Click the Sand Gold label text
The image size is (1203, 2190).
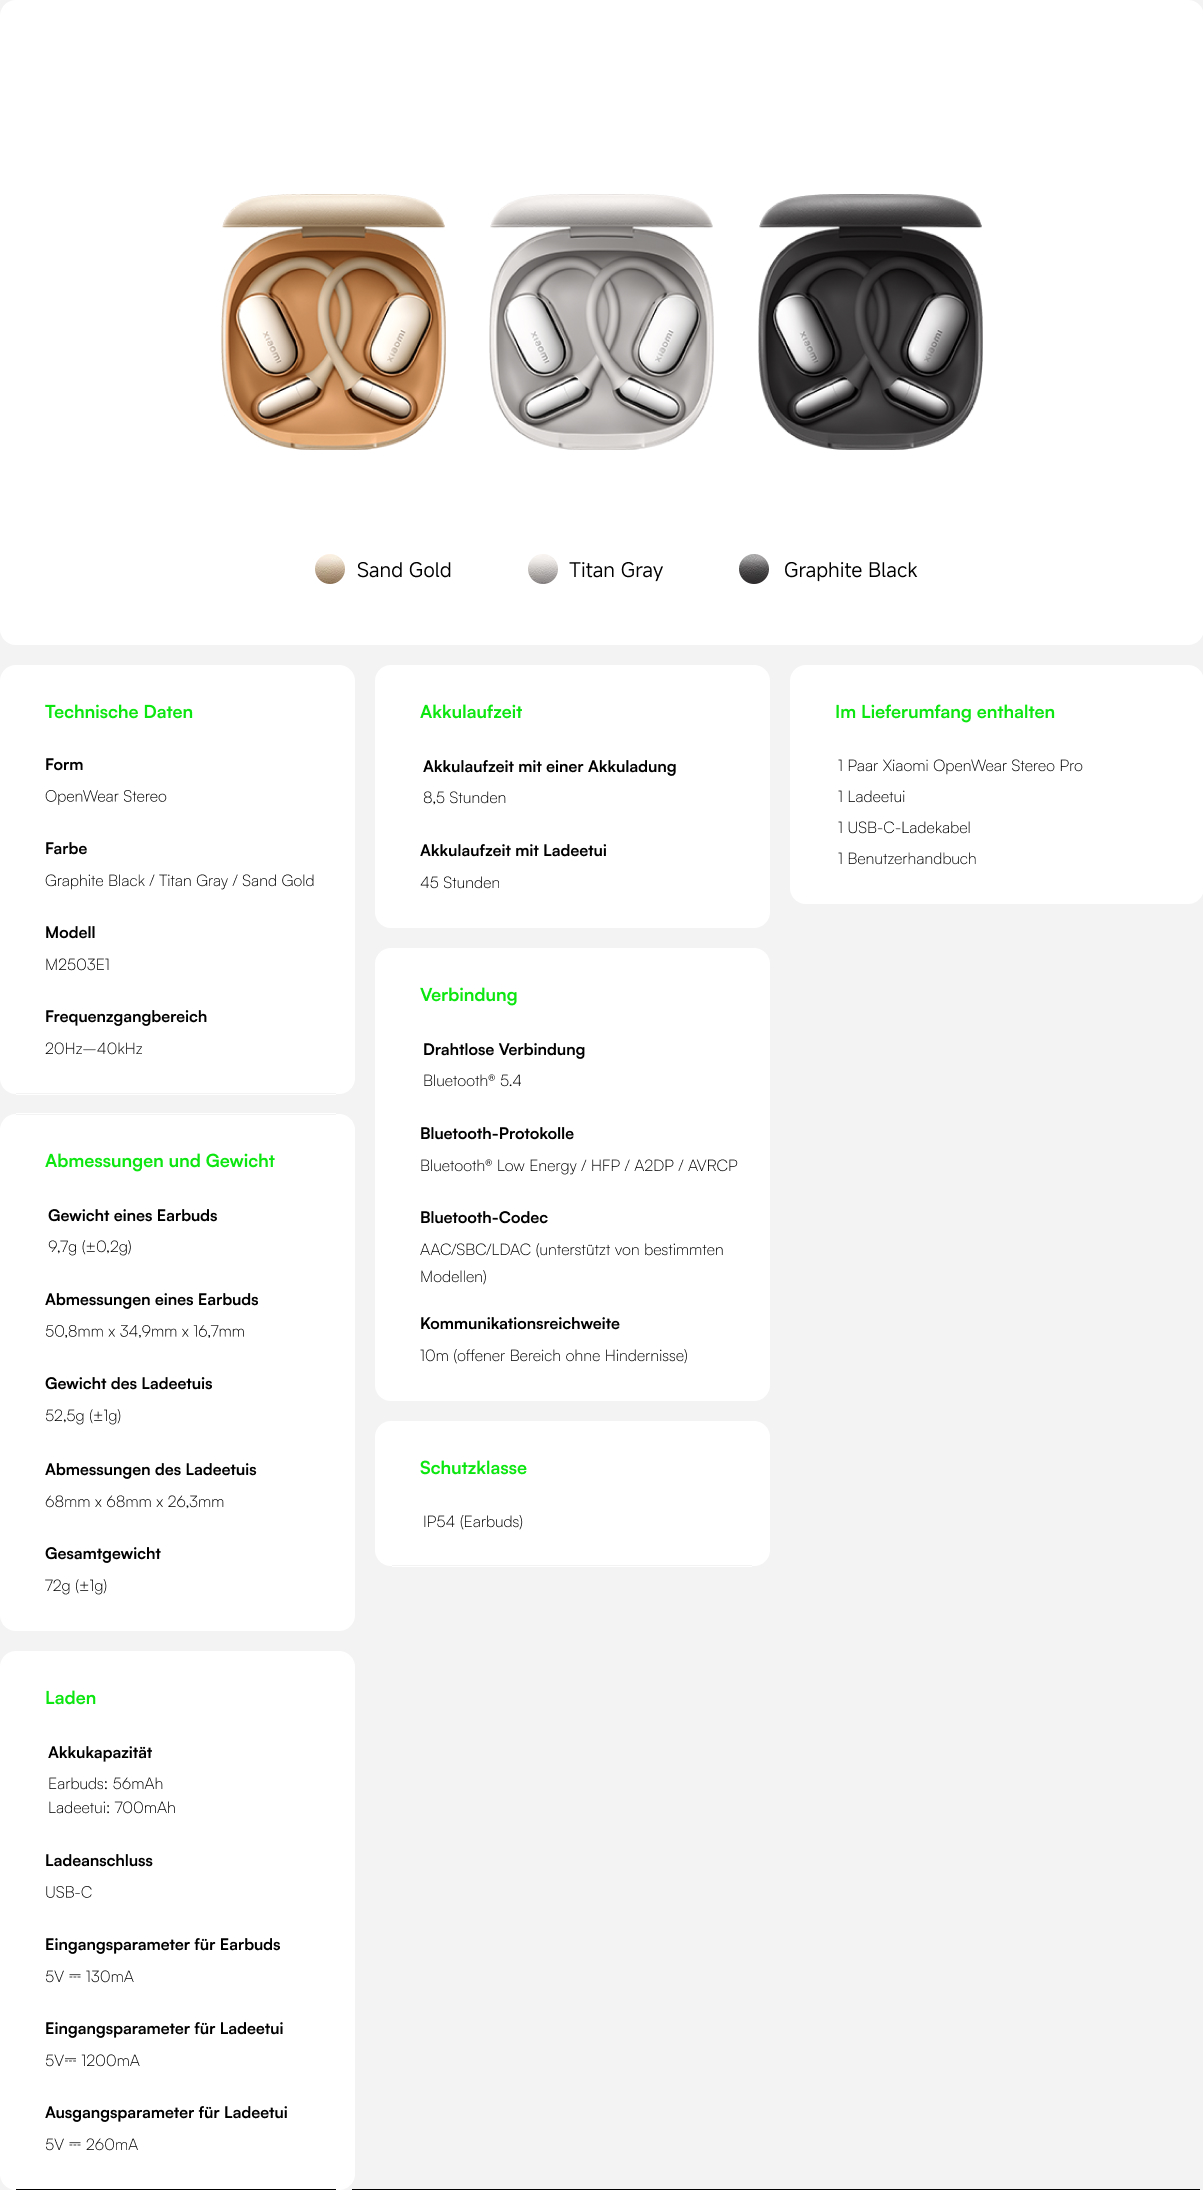click(x=404, y=570)
